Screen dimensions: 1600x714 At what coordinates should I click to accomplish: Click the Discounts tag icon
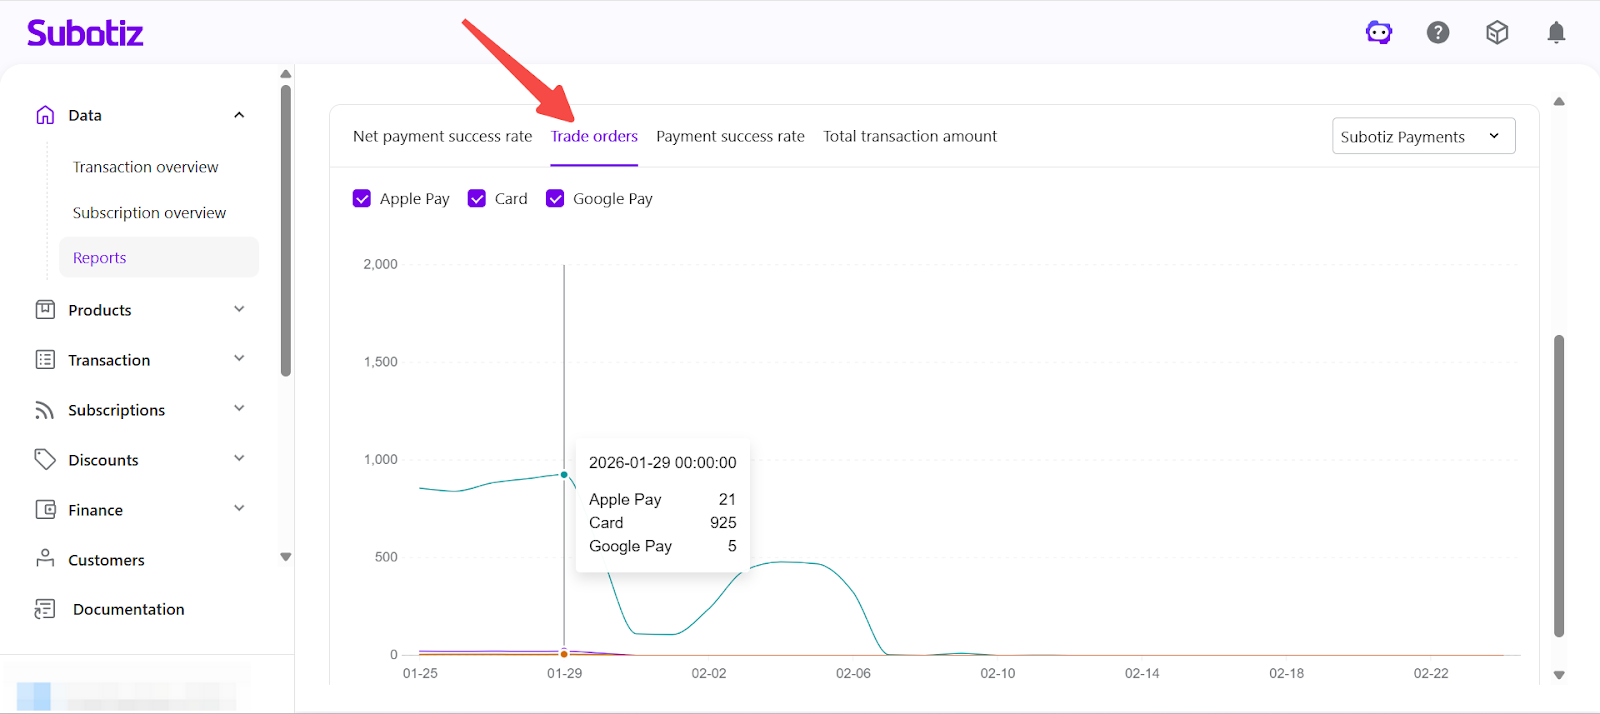point(45,460)
